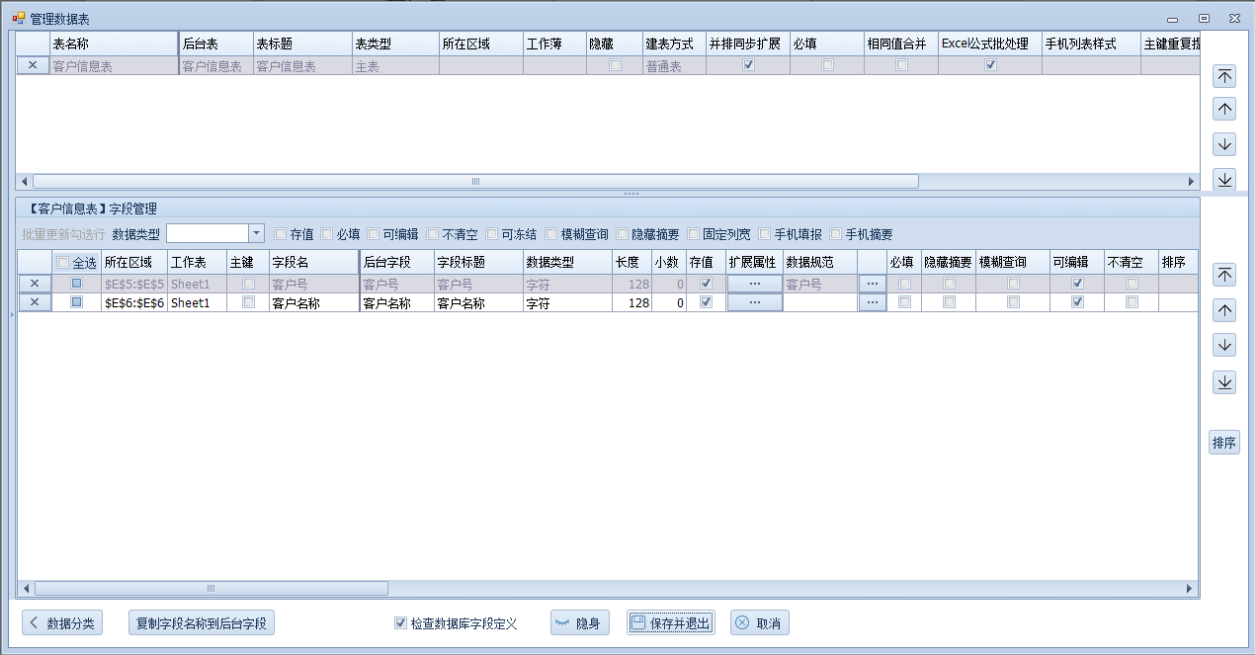The image size is (1255, 655).
Task: Click the 排序 button beside the field list
Action: coord(1224,442)
